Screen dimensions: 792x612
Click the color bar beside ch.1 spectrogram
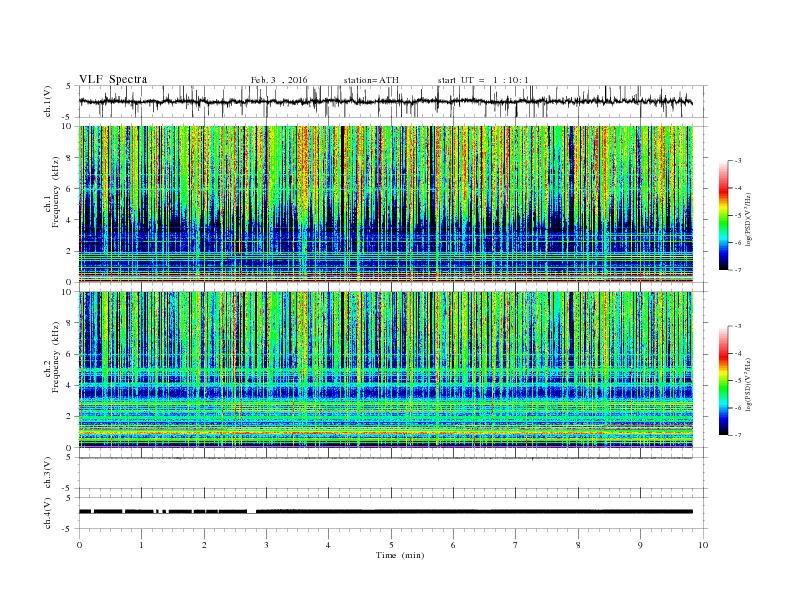point(724,215)
